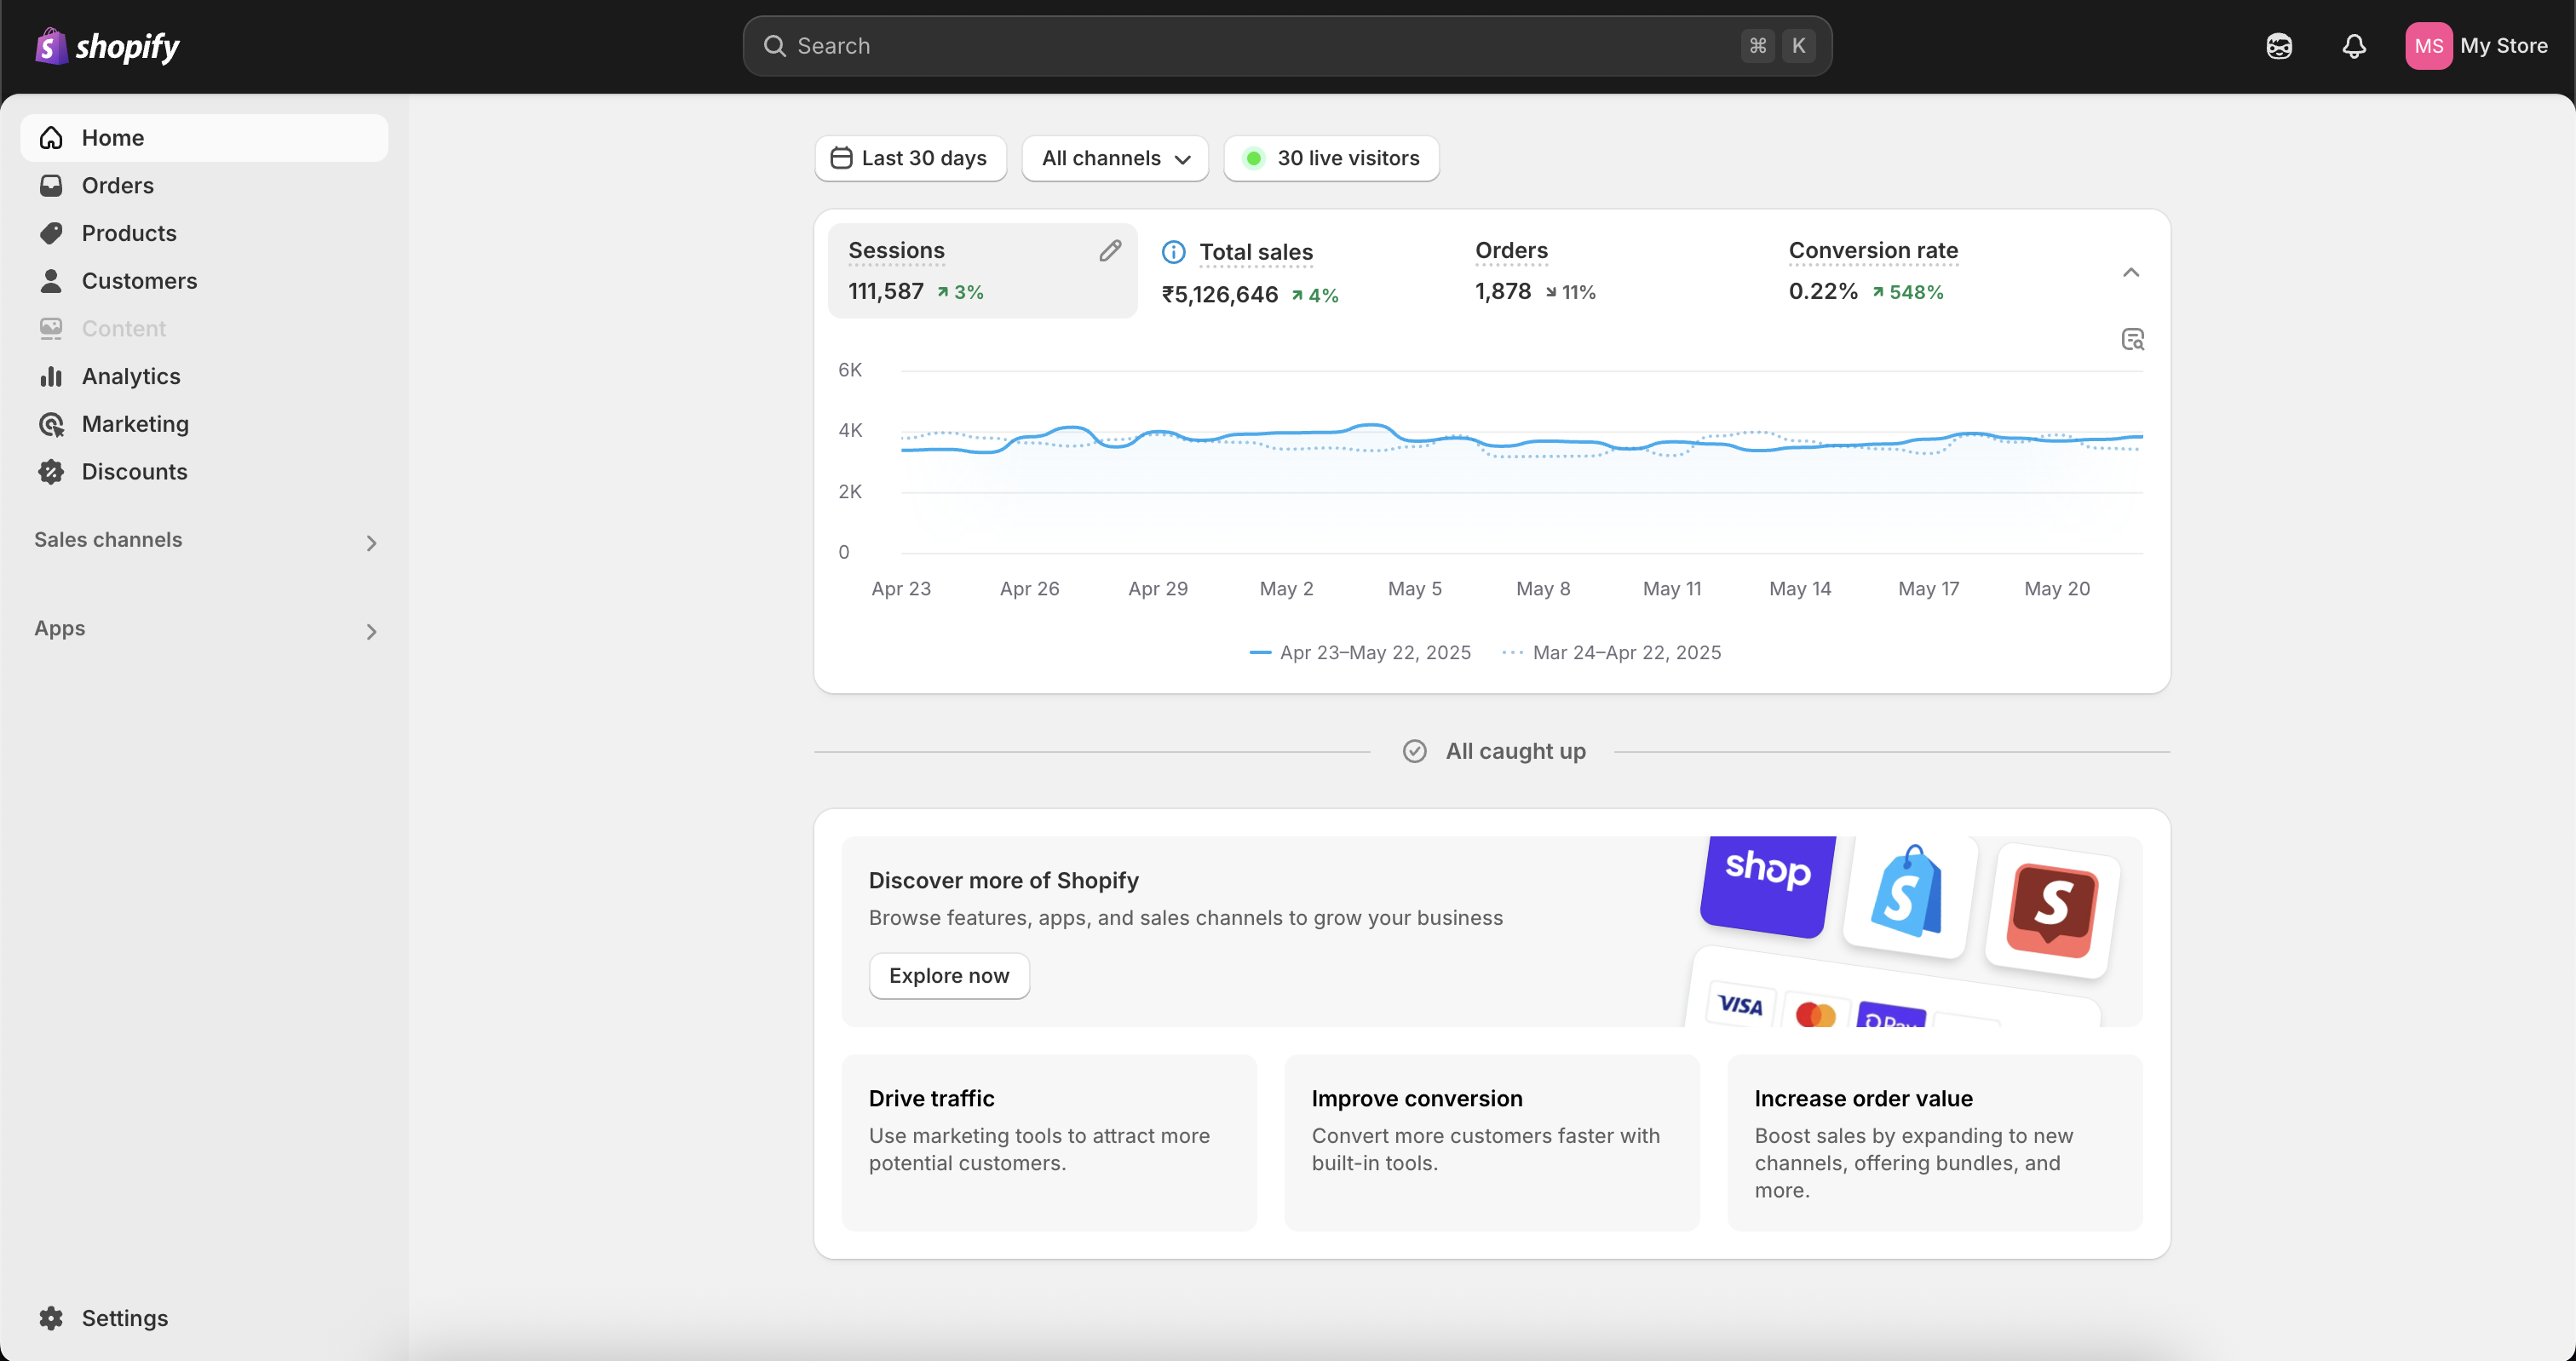Click the pencil icon on Sessions card
Image resolution: width=2576 pixels, height=1361 pixels.
click(x=1110, y=251)
